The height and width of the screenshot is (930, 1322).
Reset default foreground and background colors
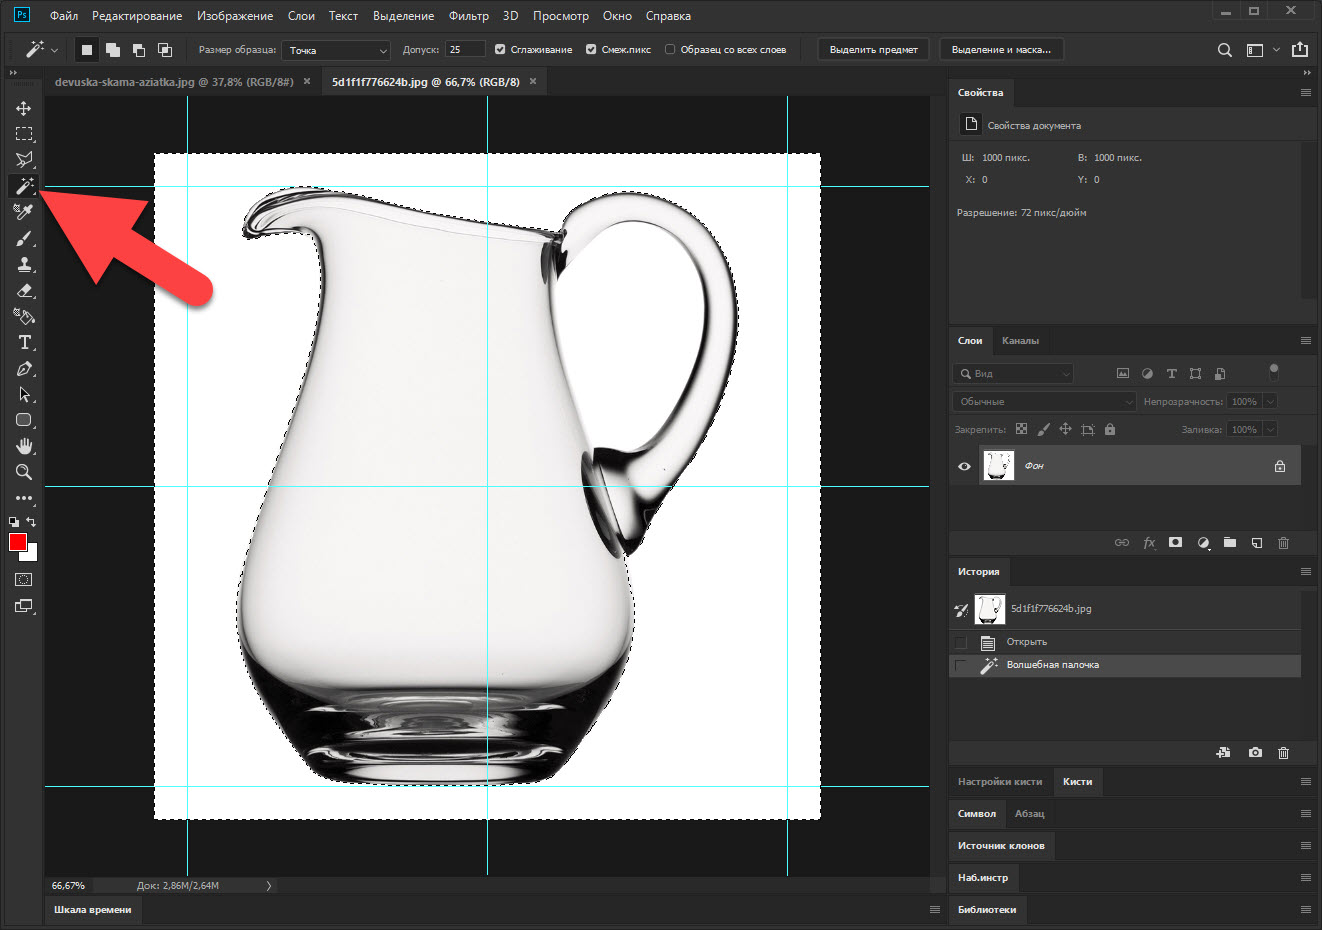coord(14,522)
